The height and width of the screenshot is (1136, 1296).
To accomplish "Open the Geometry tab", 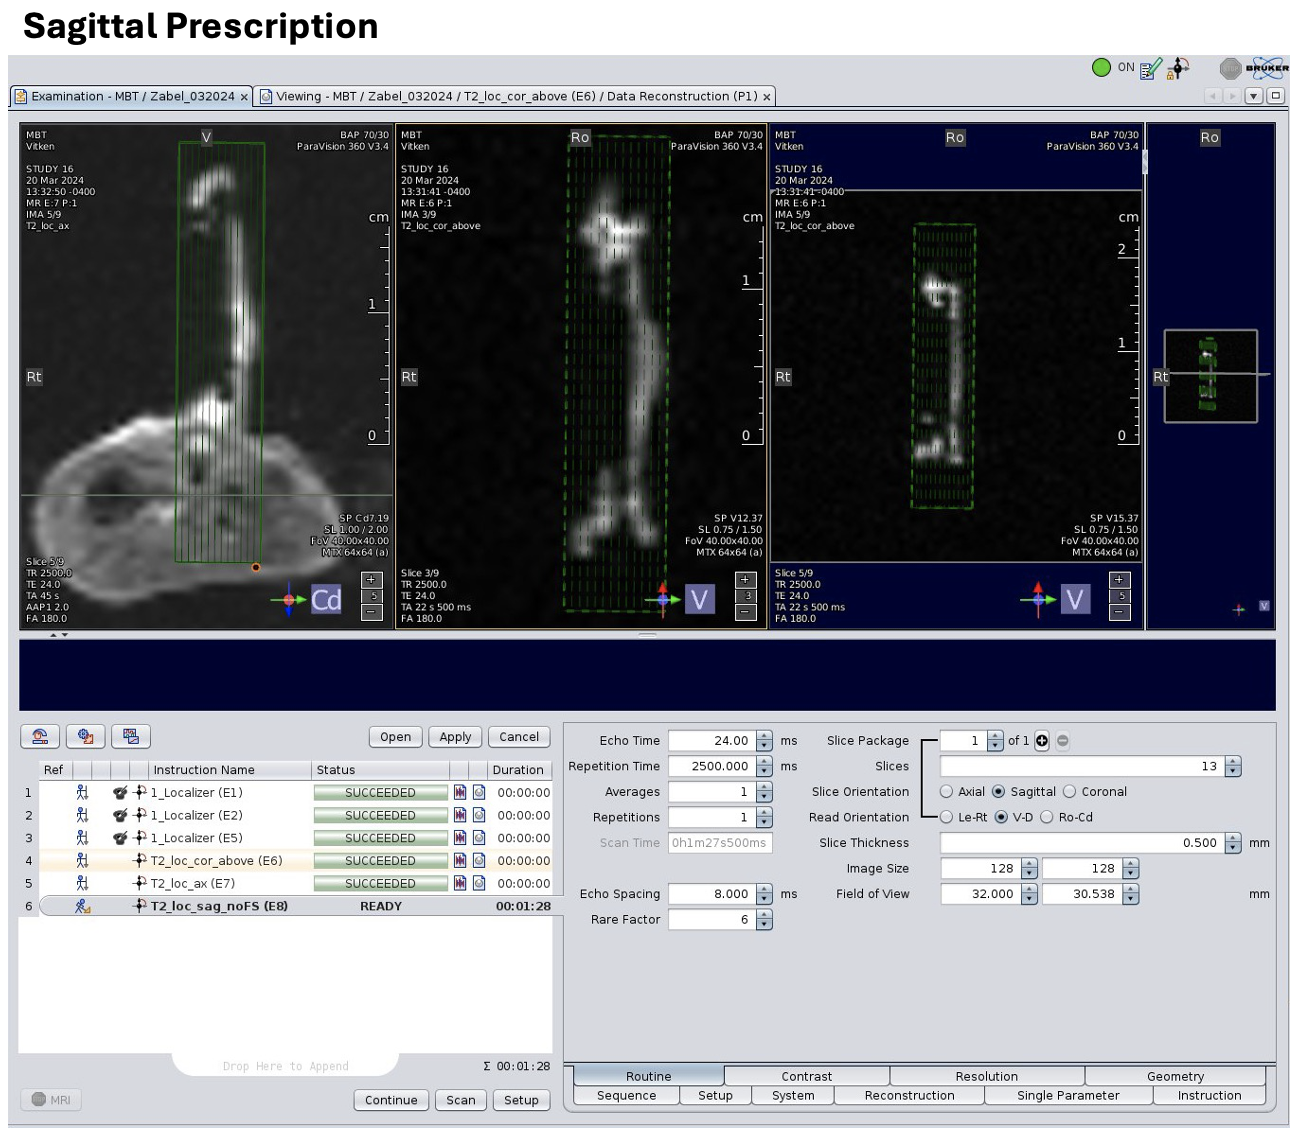I will [1175, 1076].
